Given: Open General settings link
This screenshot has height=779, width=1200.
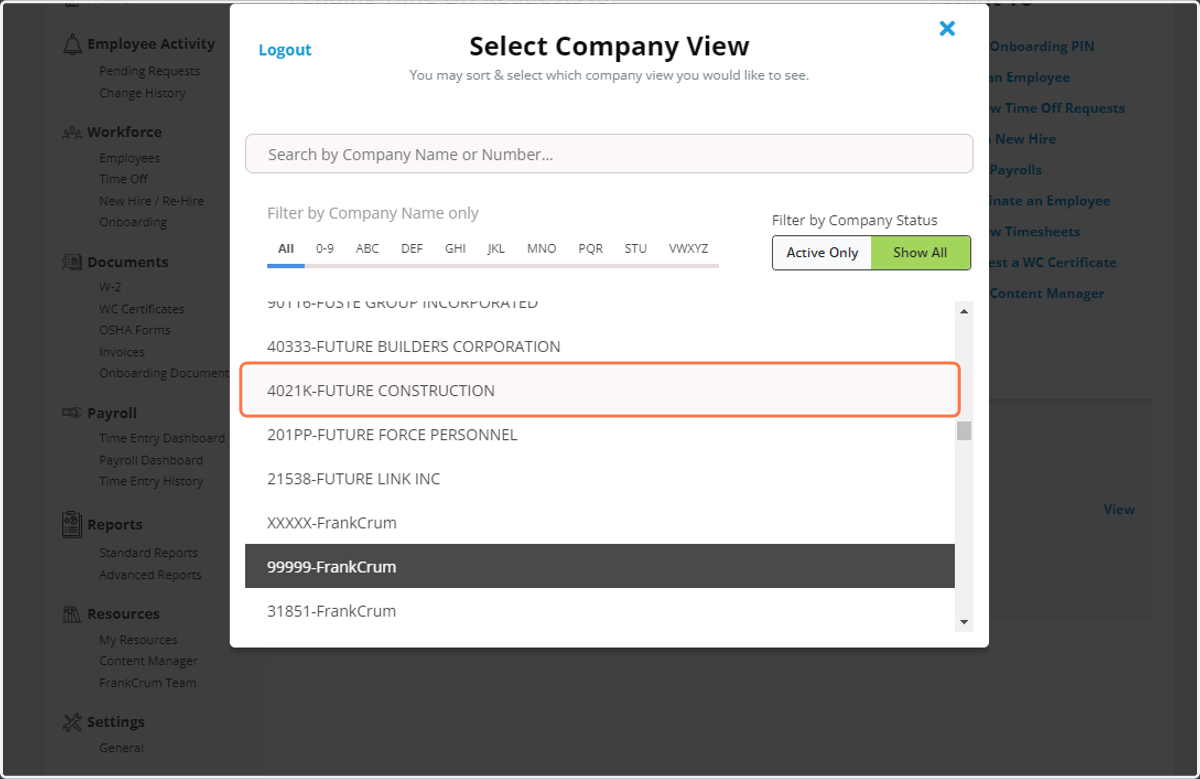Looking at the screenshot, I should 121,748.
